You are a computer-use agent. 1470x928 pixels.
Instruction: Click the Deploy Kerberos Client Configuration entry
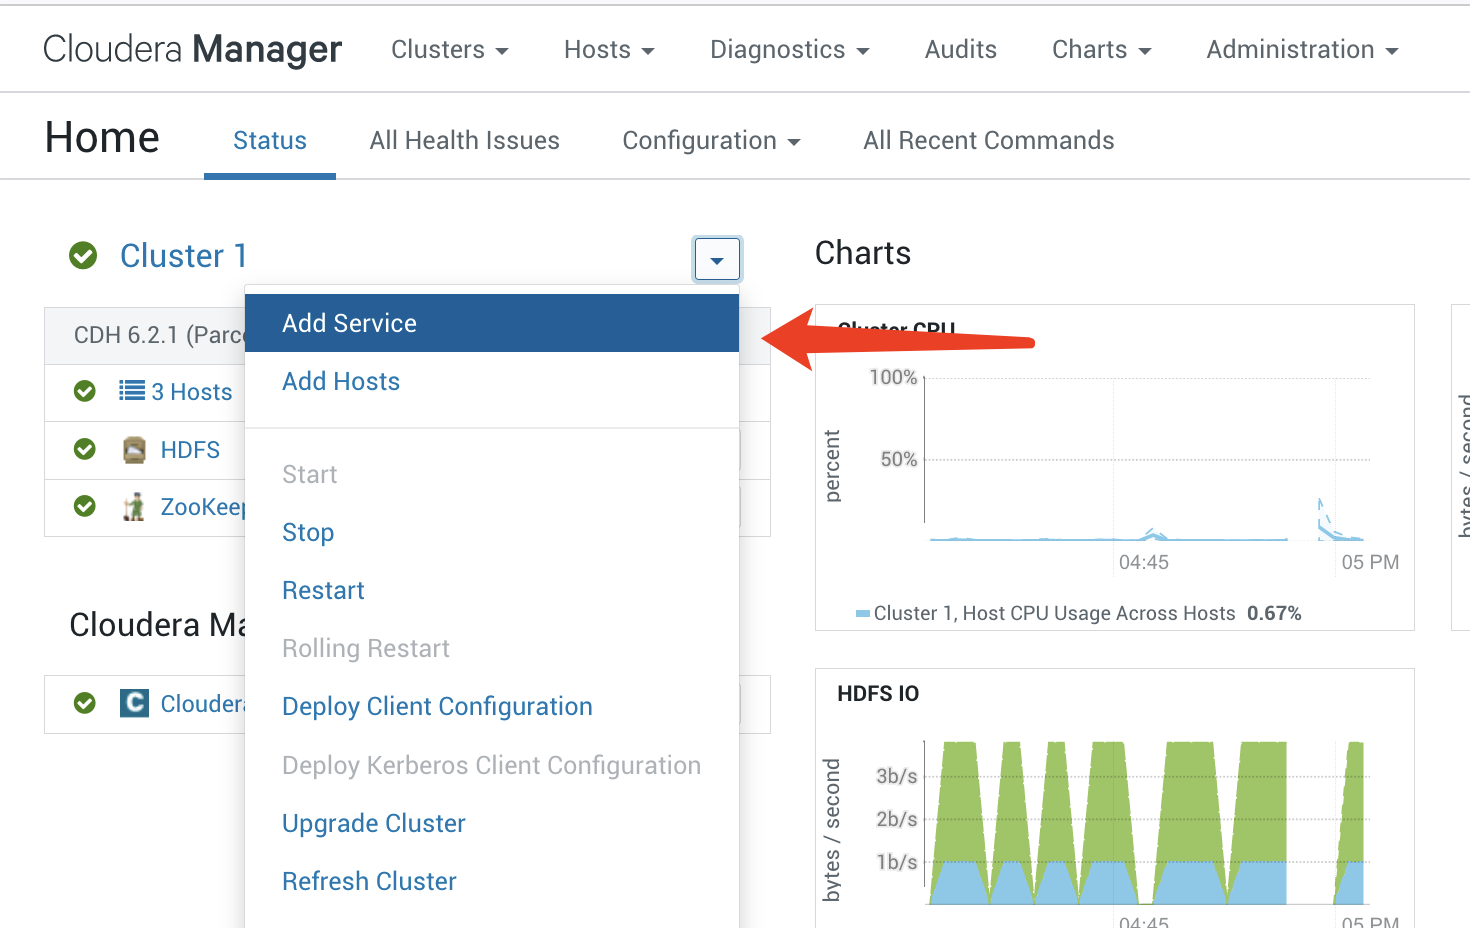tap(492, 765)
